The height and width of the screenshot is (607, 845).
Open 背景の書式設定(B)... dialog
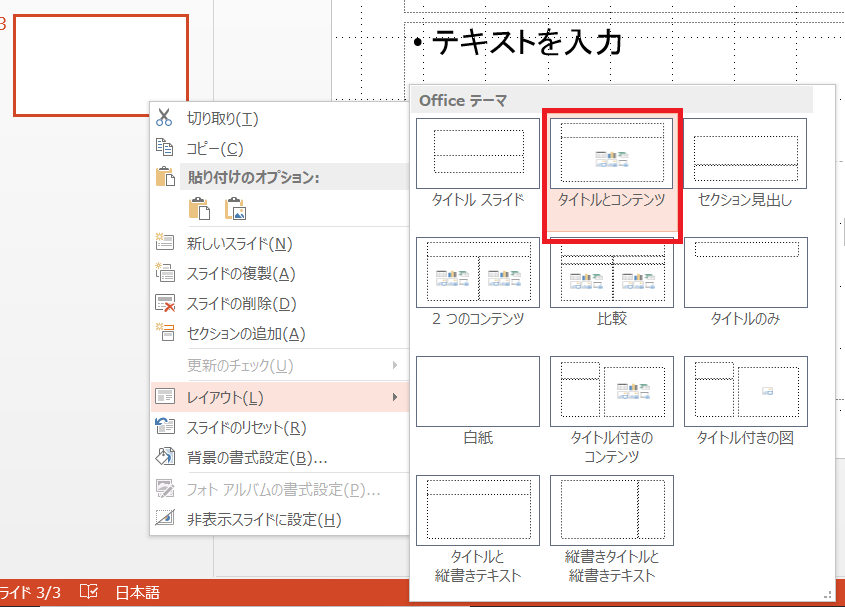coord(279,458)
